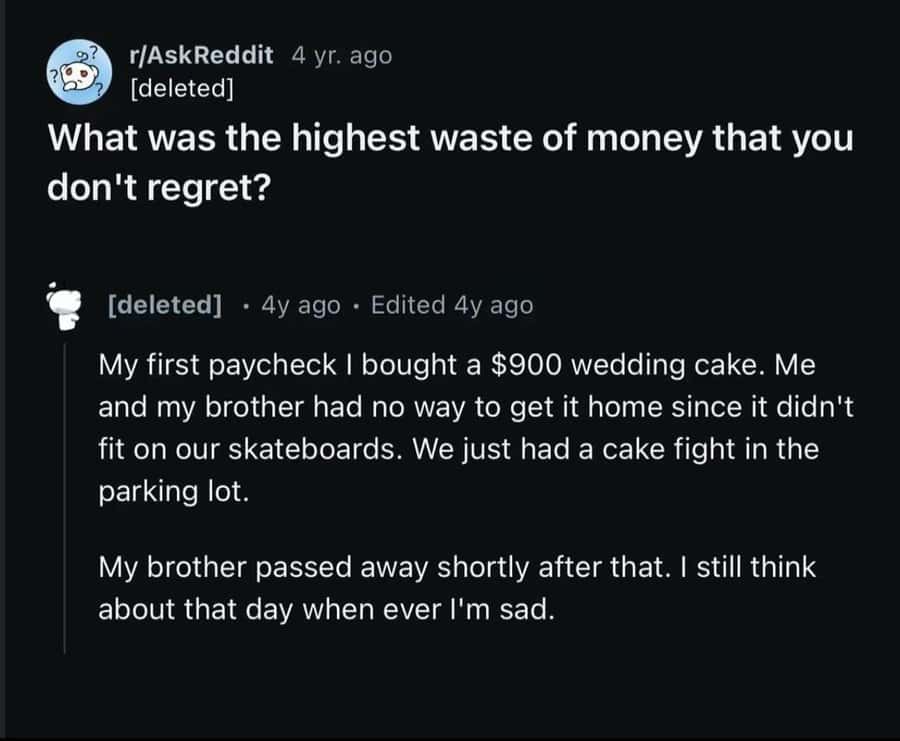Click the post author [deleted] under r/AskReddit

[182, 87]
